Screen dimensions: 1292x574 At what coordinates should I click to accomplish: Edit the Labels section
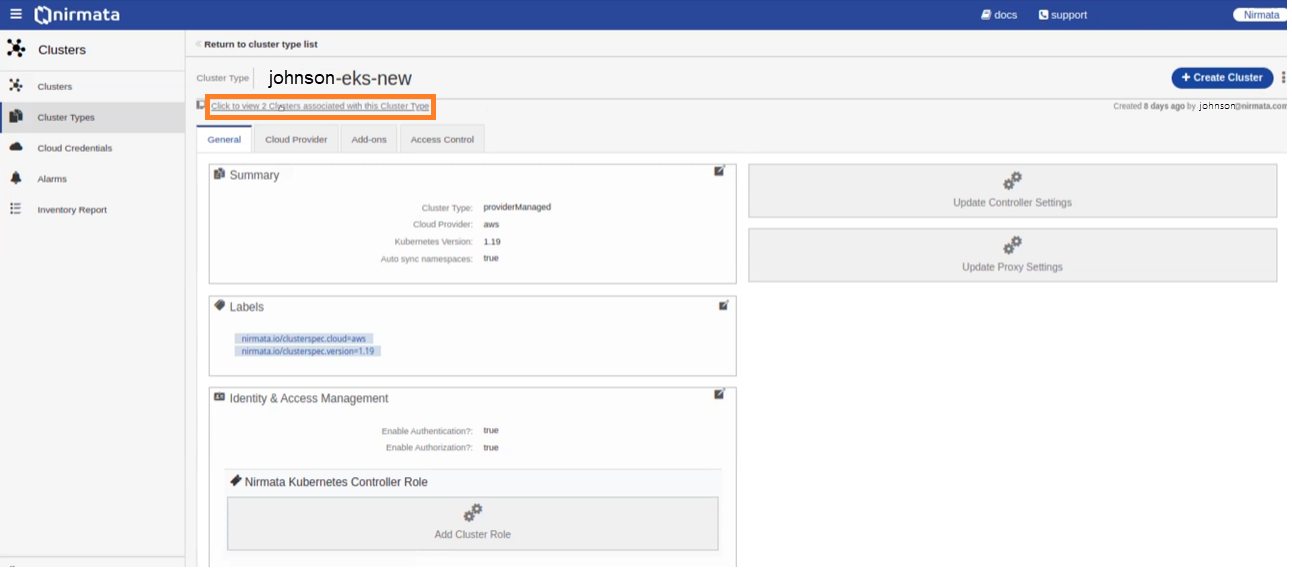[723, 305]
